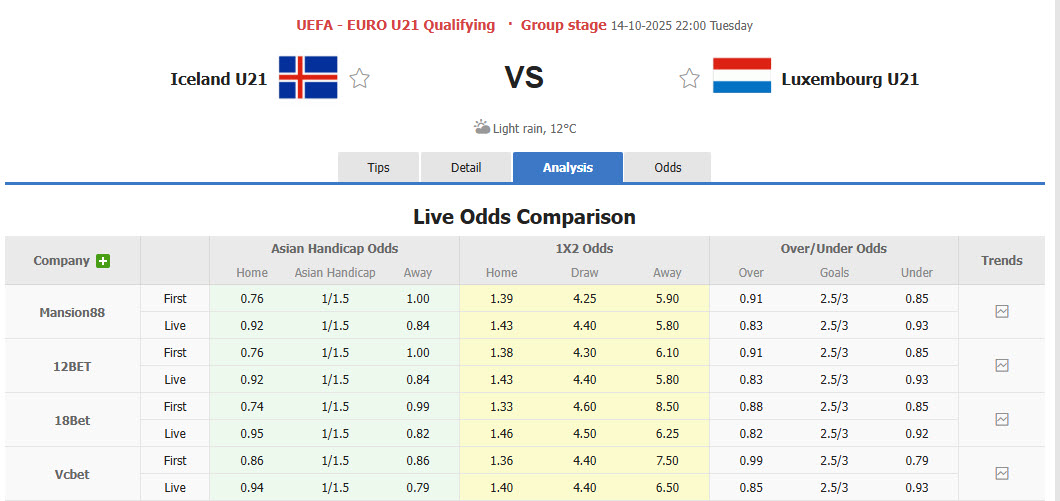
Task: Open Vcbet odds trend chart icon
Action: 1002,473
